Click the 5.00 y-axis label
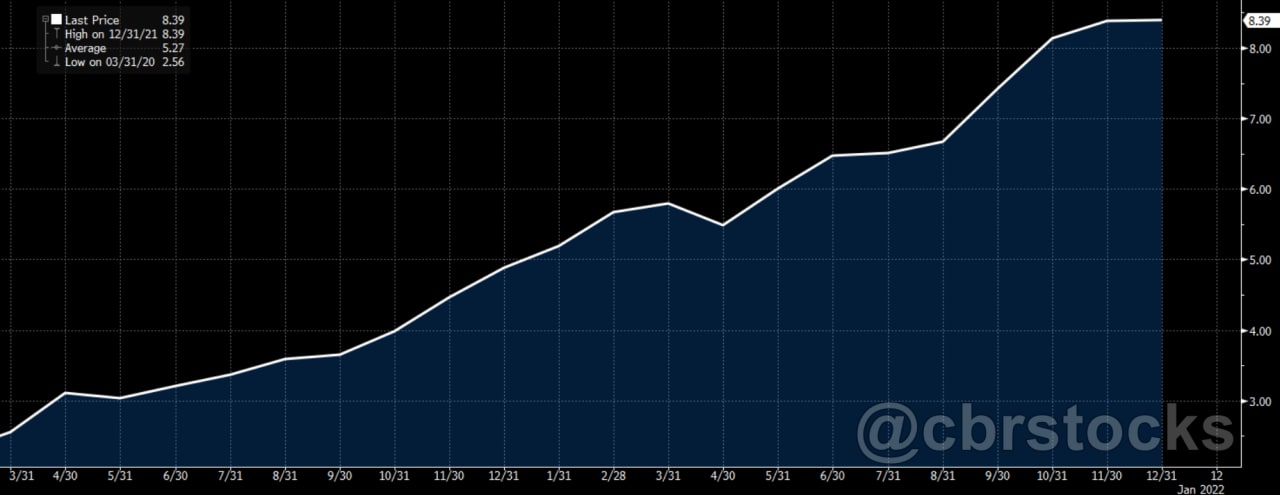1280x495 pixels. (1258, 260)
